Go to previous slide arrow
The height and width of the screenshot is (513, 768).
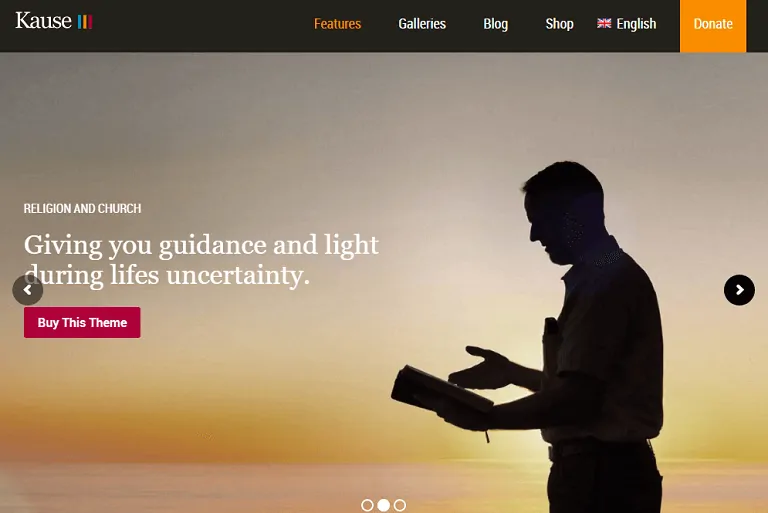point(28,290)
